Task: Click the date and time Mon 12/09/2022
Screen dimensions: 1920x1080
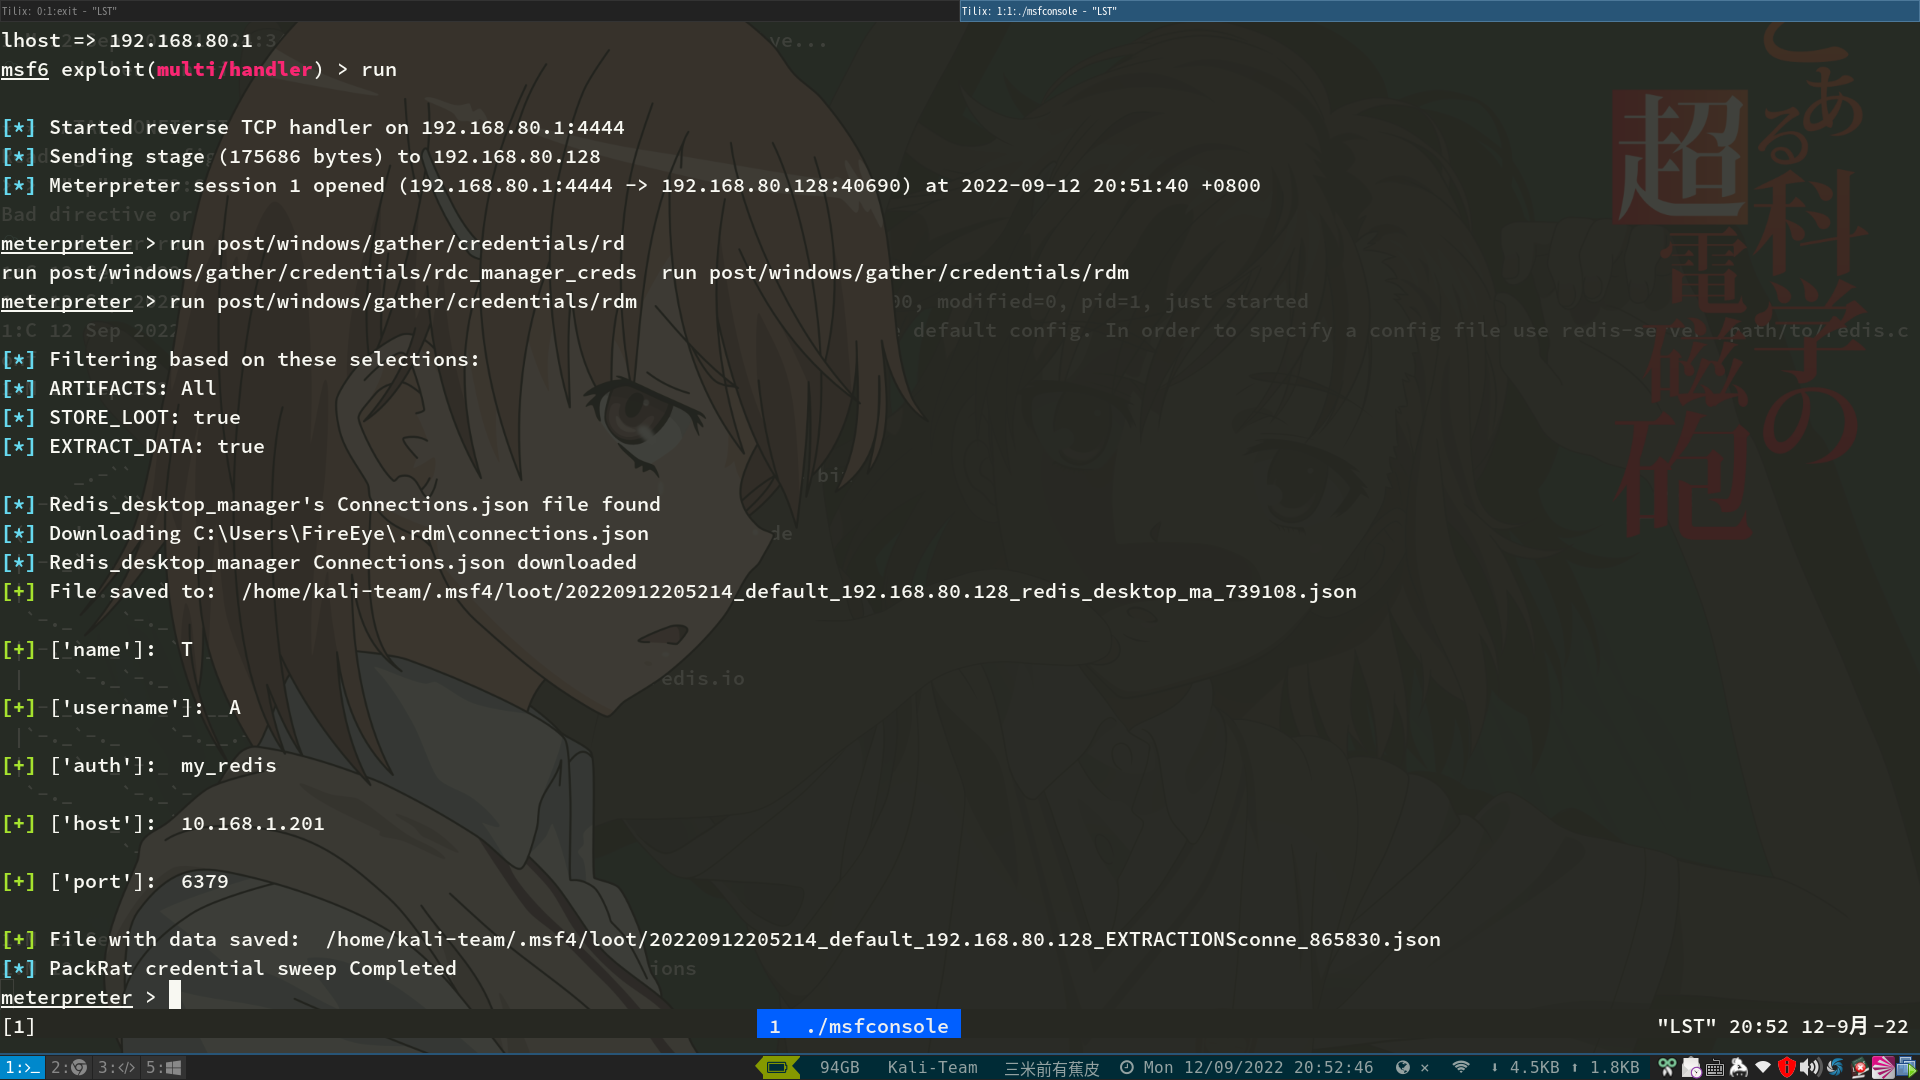Action: point(1258,1068)
